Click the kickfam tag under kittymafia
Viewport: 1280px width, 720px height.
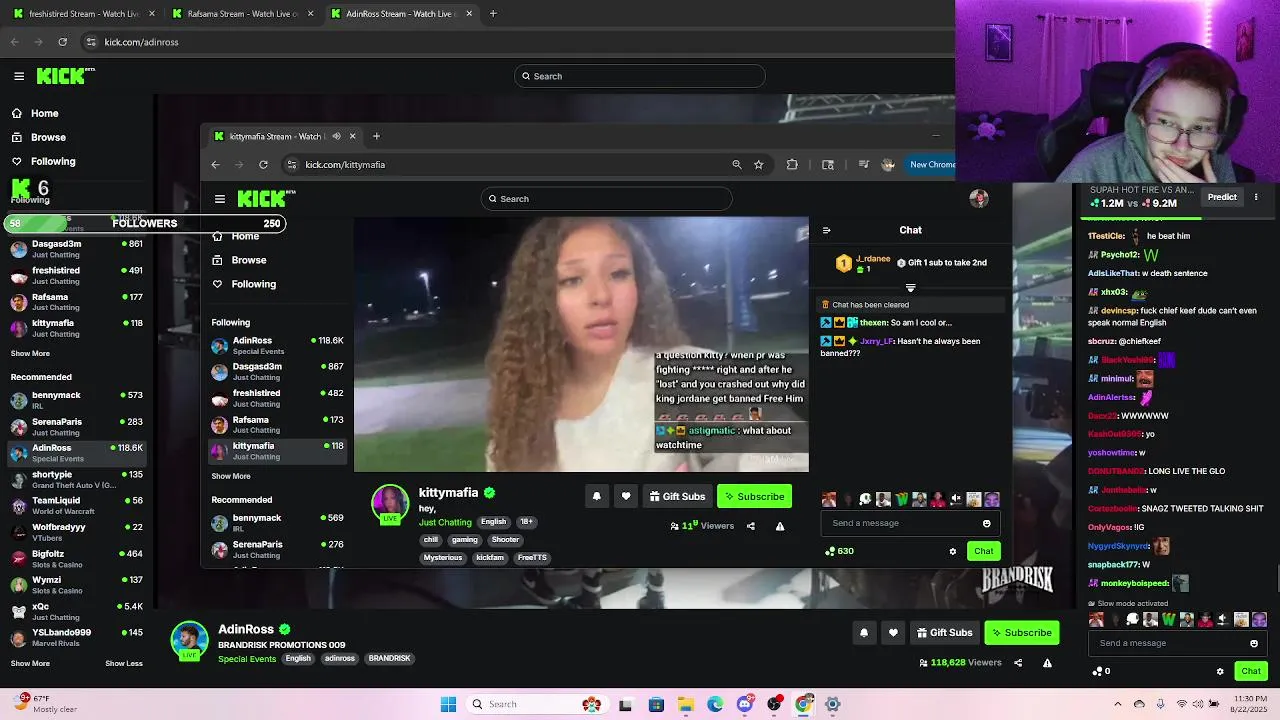pyautogui.click(x=490, y=557)
